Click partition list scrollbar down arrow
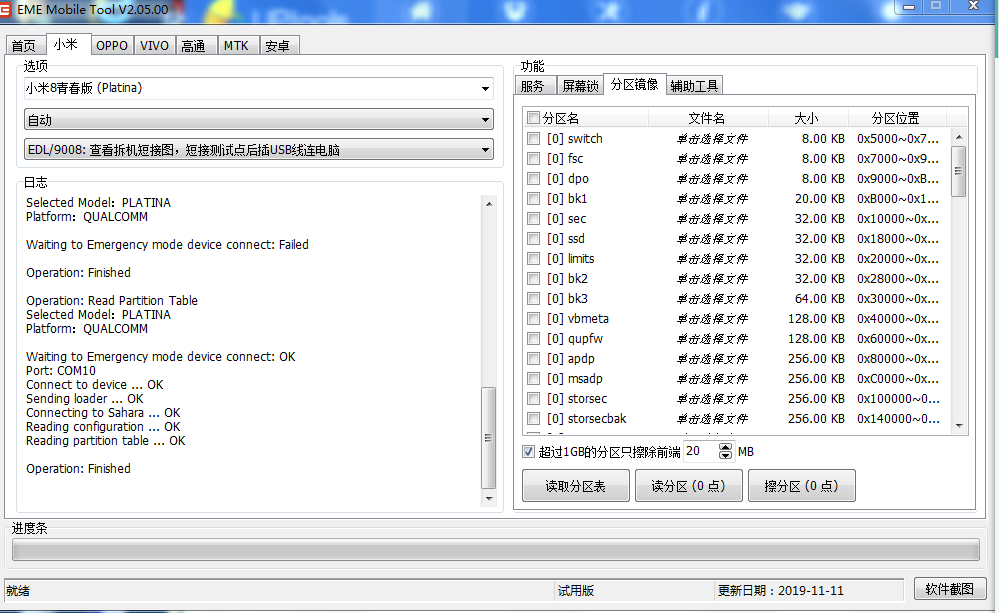This screenshot has height=613, width=999. pyautogui.click(x=959, y=426)
